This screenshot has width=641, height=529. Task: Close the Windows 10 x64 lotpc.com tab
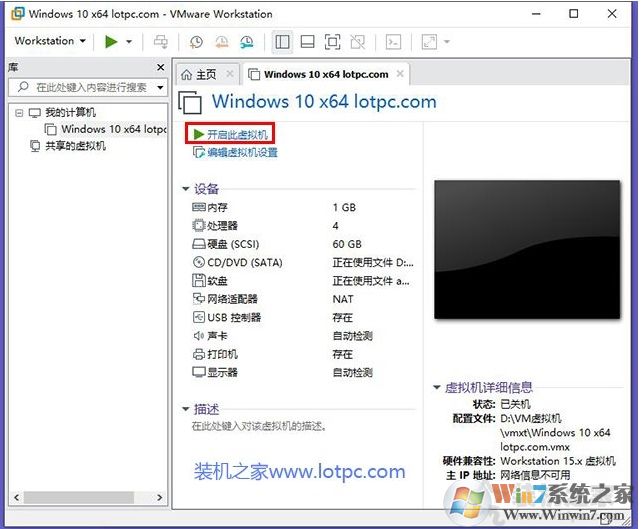pyautogui.click(x=400, y=74)
